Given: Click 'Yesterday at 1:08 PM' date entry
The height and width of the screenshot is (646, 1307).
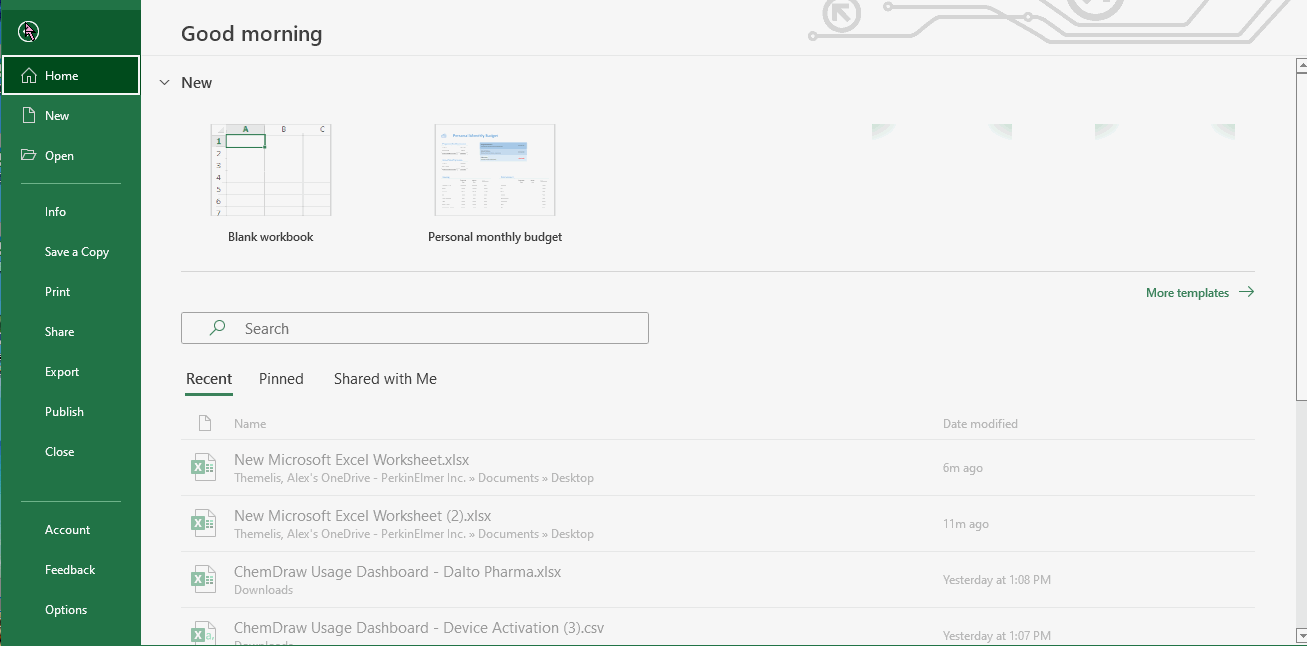Looking at the screenshot, I should coord(997,580).
